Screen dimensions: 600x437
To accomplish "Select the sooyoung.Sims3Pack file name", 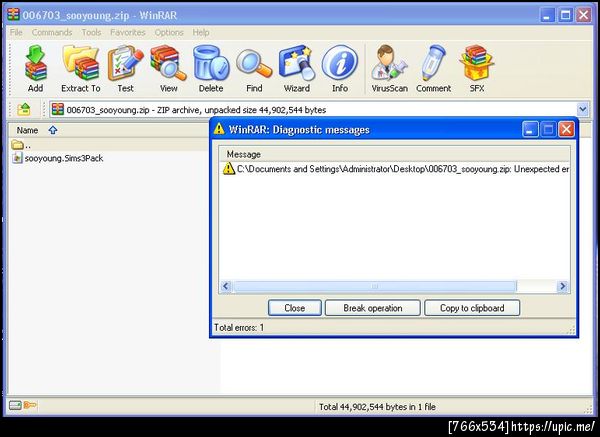I will [64, 158].
